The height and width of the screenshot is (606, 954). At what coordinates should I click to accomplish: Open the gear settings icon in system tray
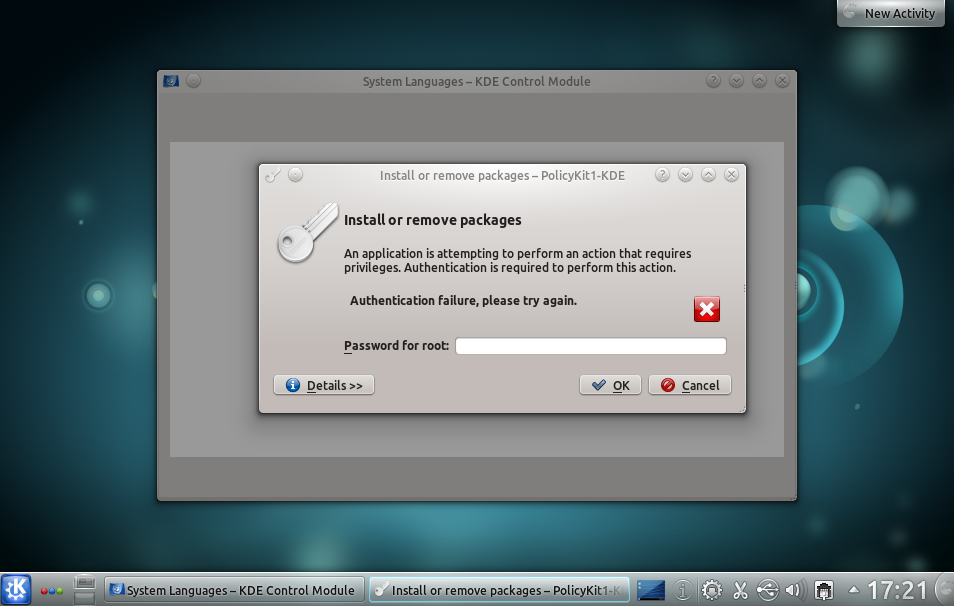pyautogui.click(x=711, y=590)
